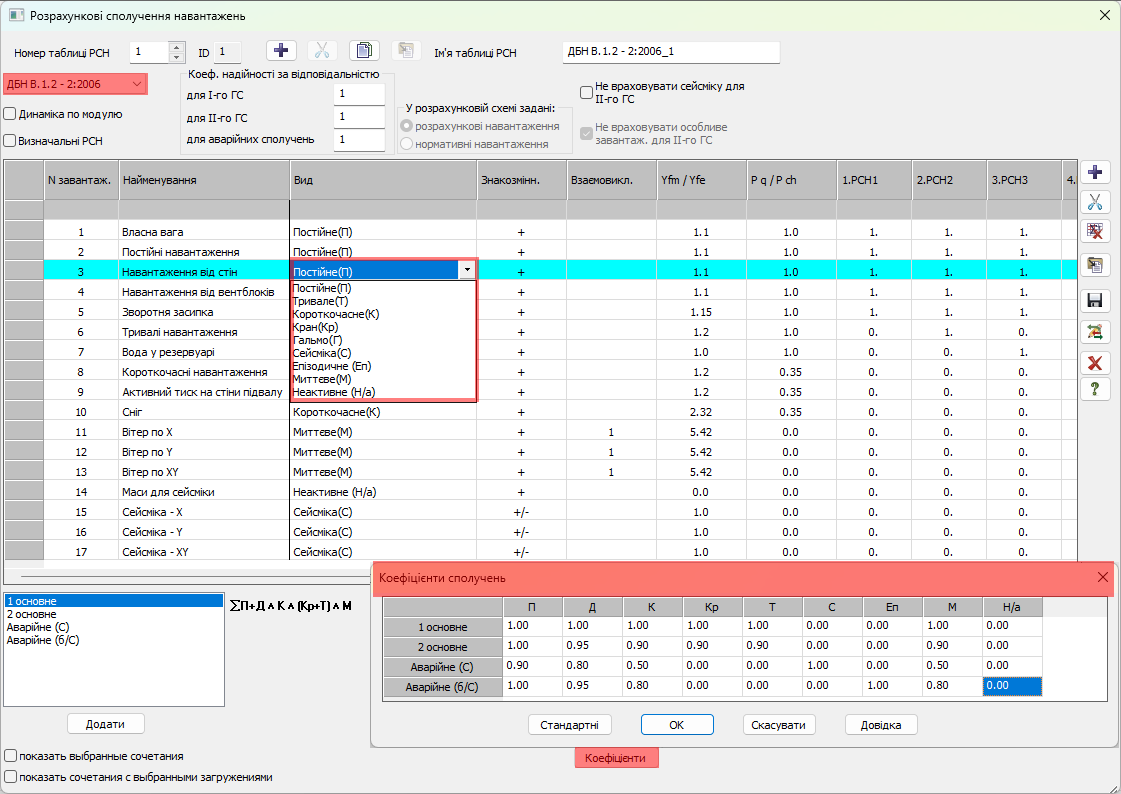The width and height of the screenshot is (1121, 794).
Task: Click the copy table icon in top toolbar
Action: click(364, 51)
